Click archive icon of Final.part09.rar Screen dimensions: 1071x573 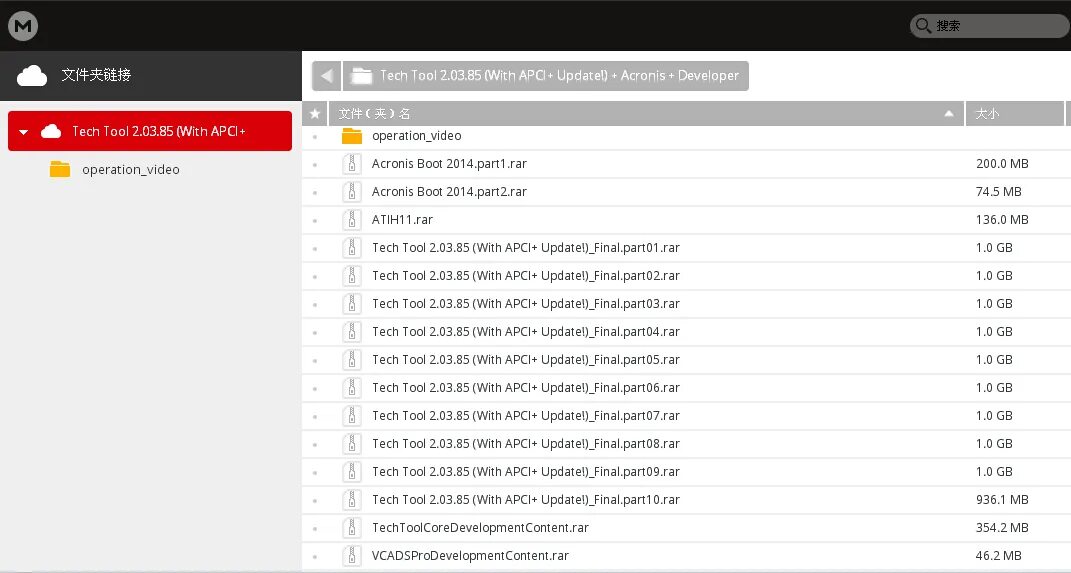point(352,472)
